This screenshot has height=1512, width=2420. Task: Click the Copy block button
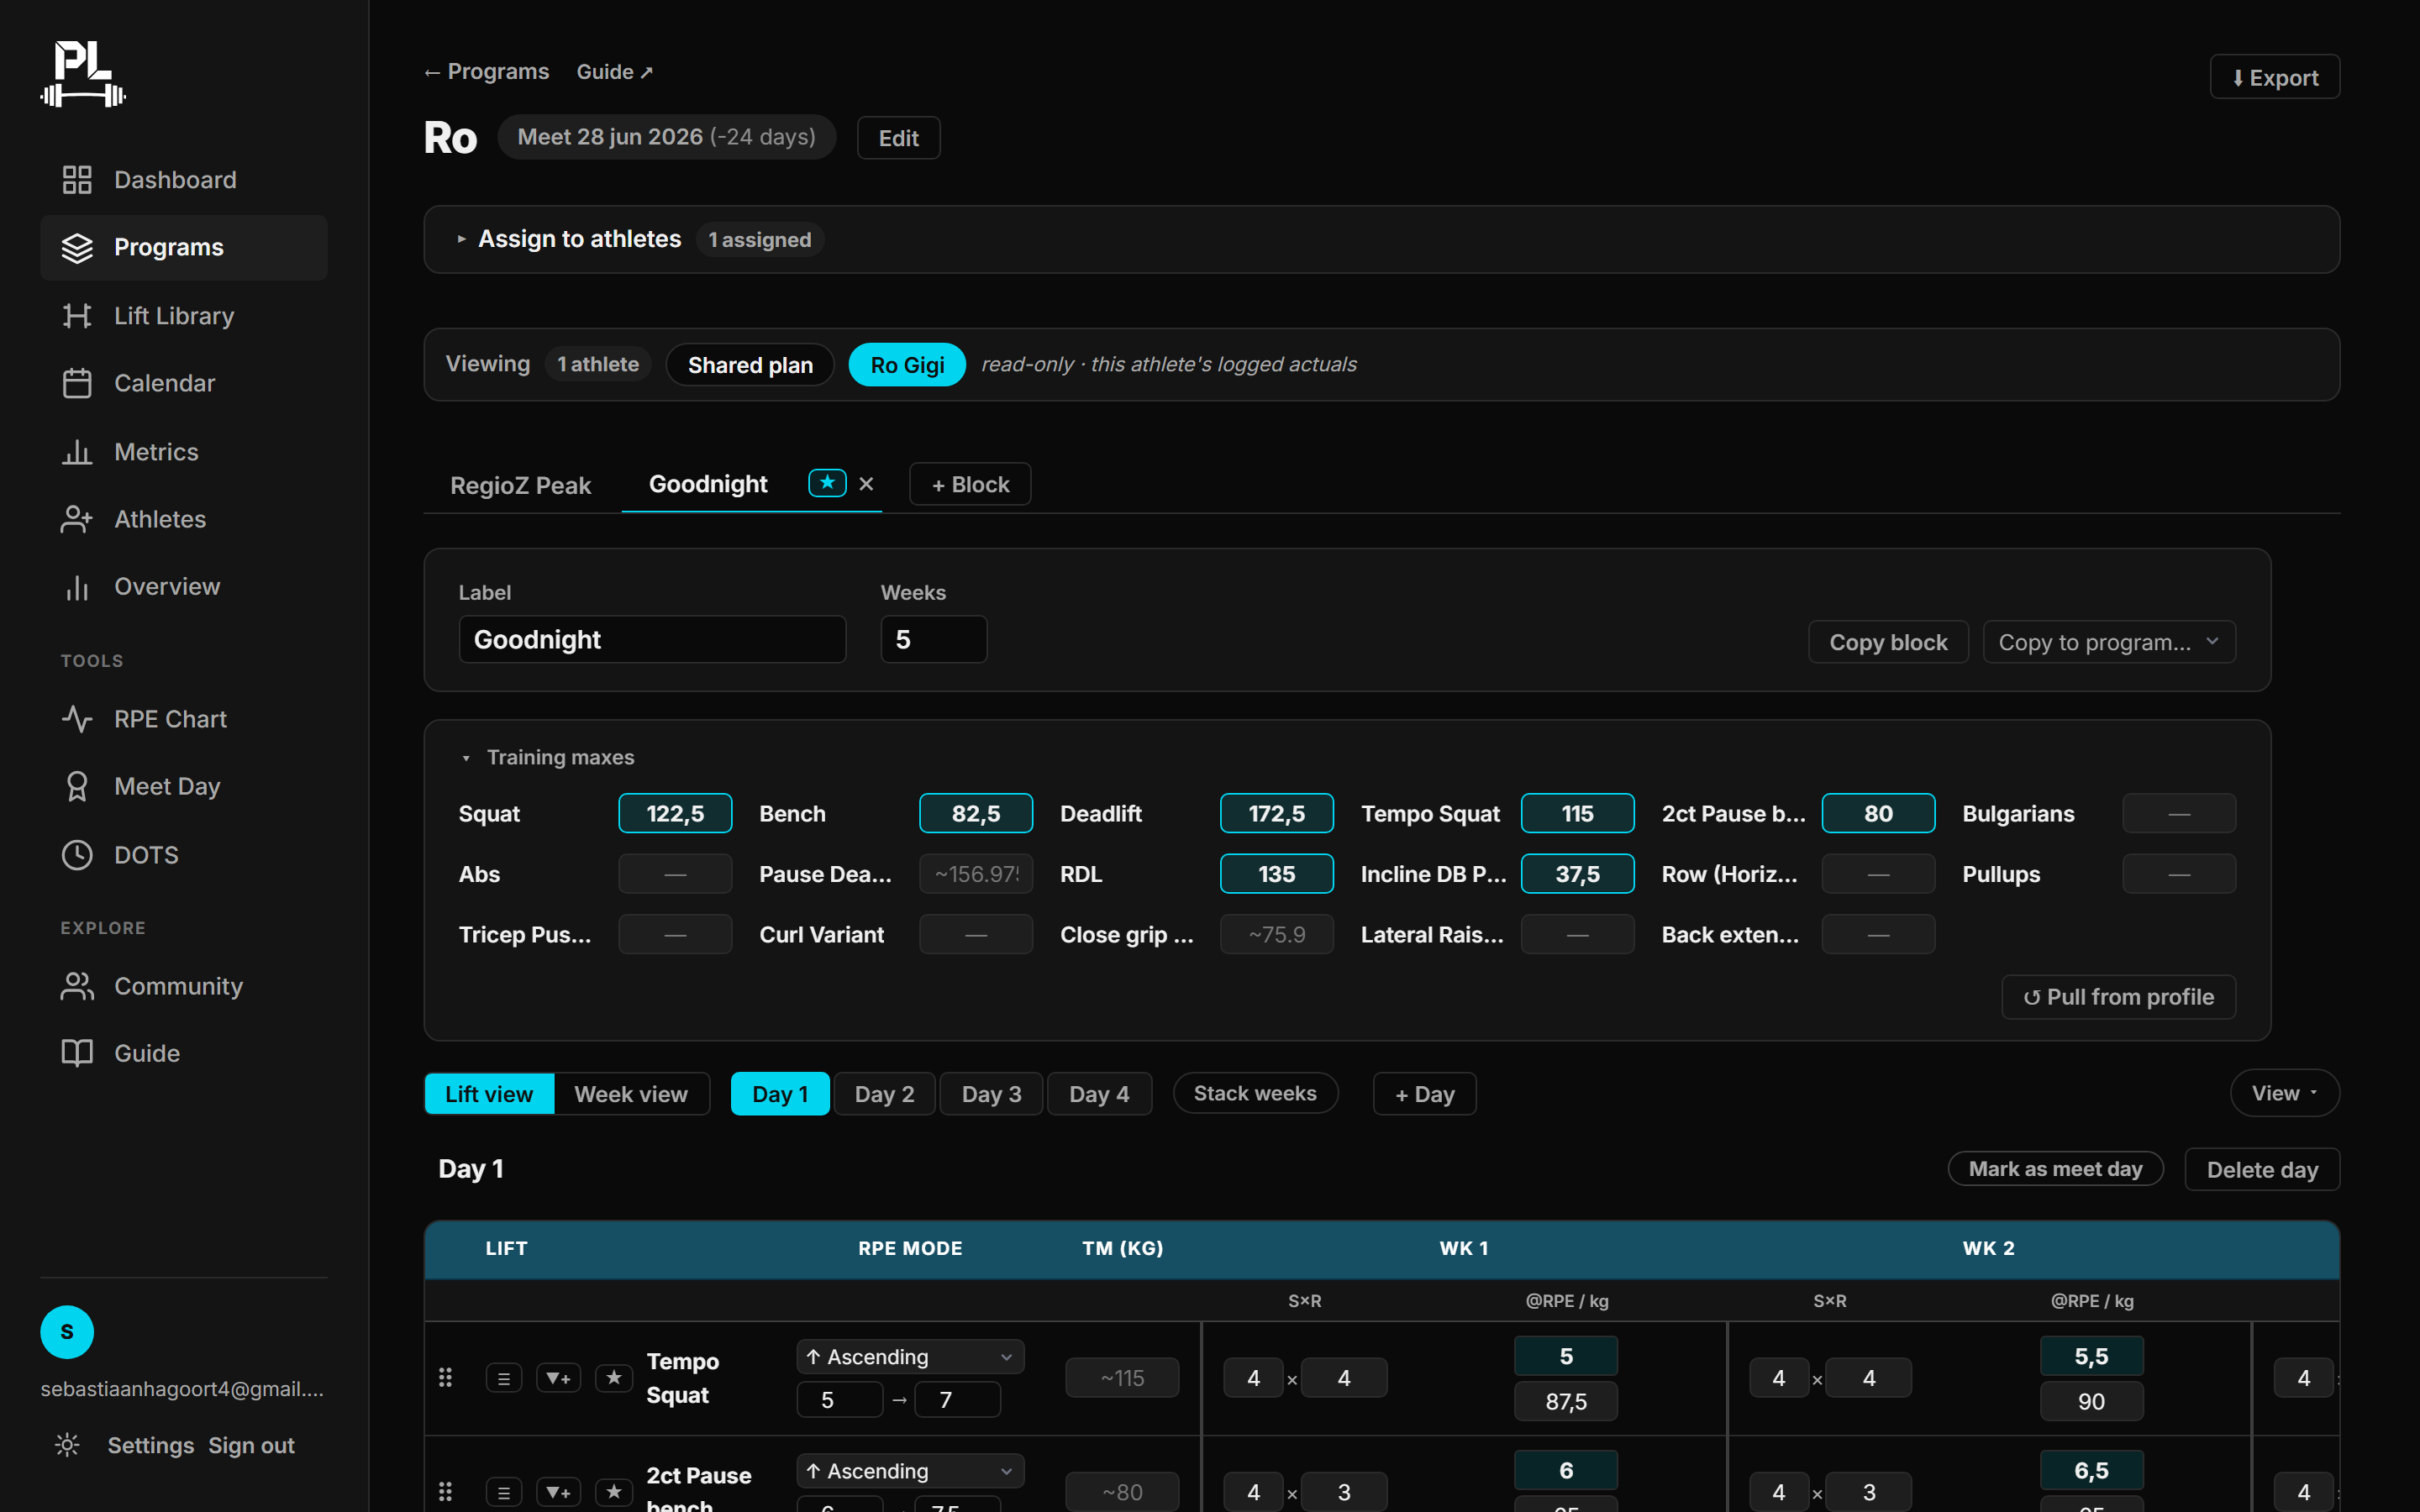pyautogui.click(x=1888, y=642)
